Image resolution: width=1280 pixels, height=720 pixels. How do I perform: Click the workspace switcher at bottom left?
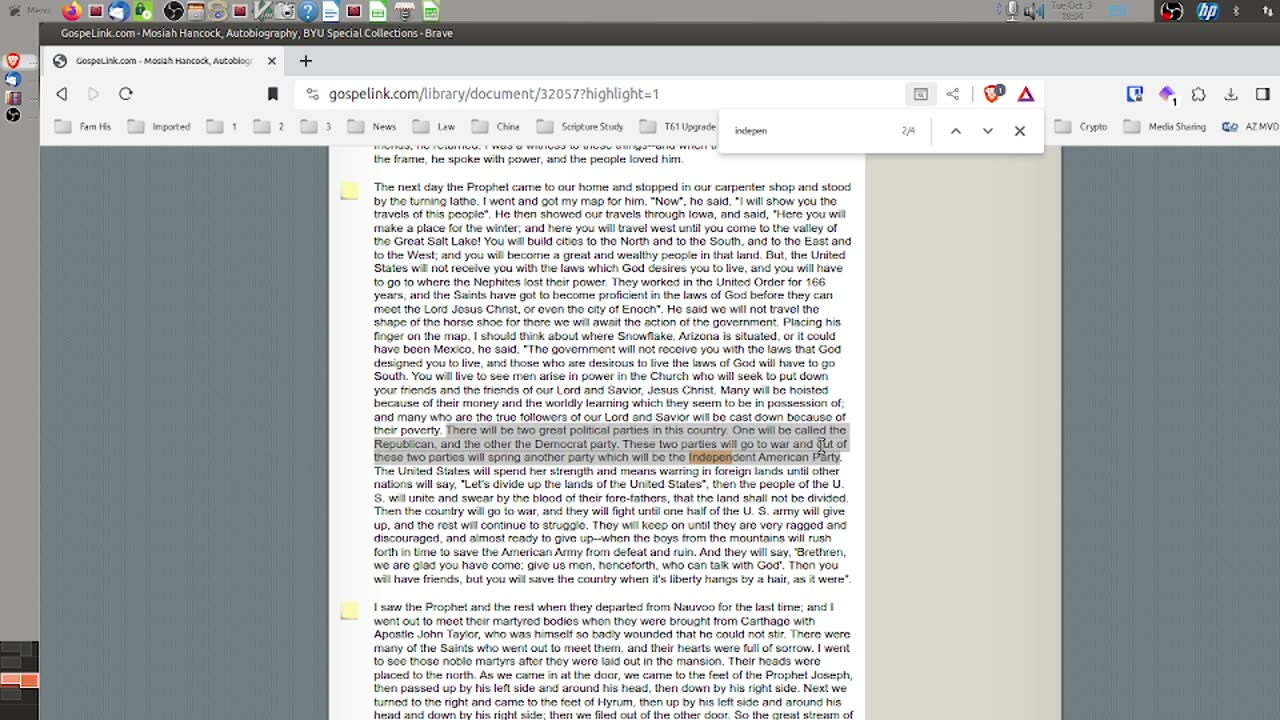tap(19, 681)
